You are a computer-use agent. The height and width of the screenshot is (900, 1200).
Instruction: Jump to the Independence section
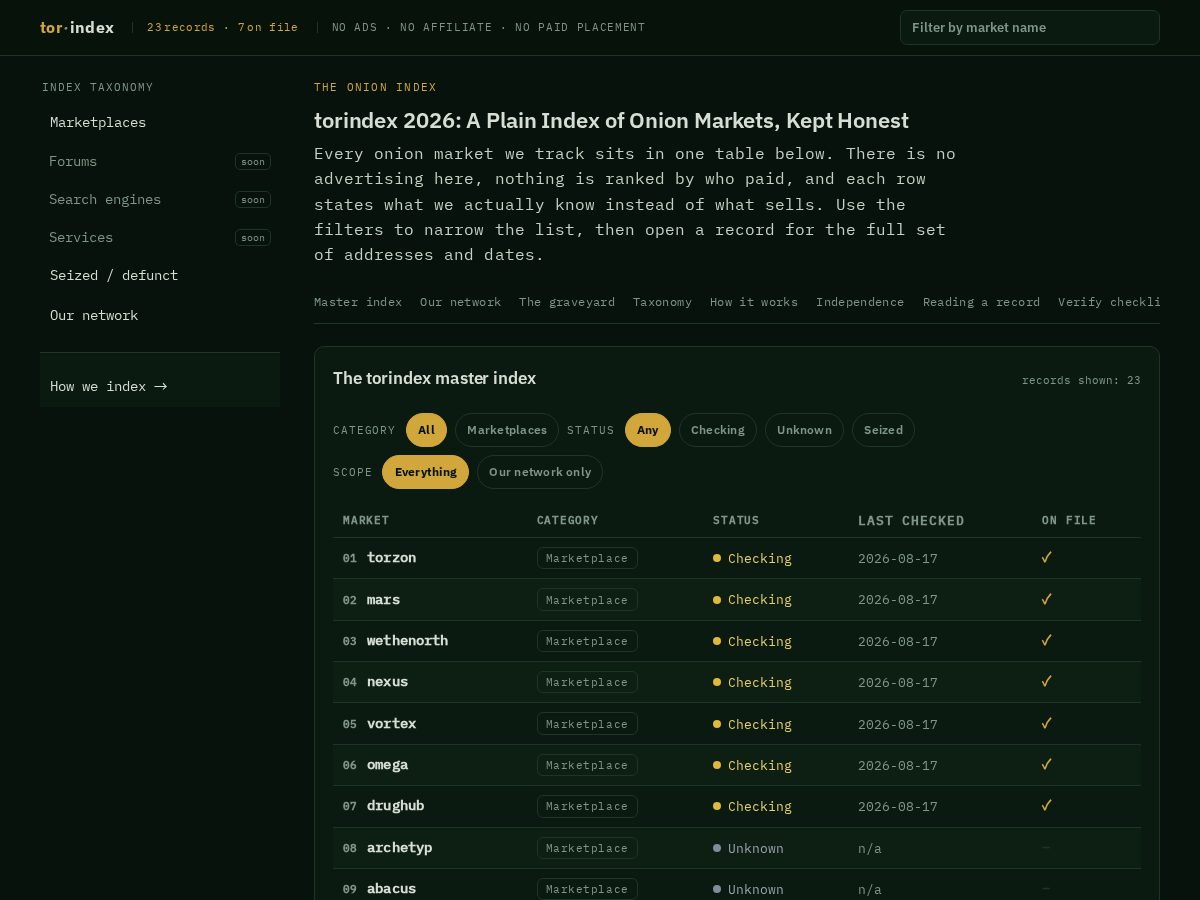point(860,302)
